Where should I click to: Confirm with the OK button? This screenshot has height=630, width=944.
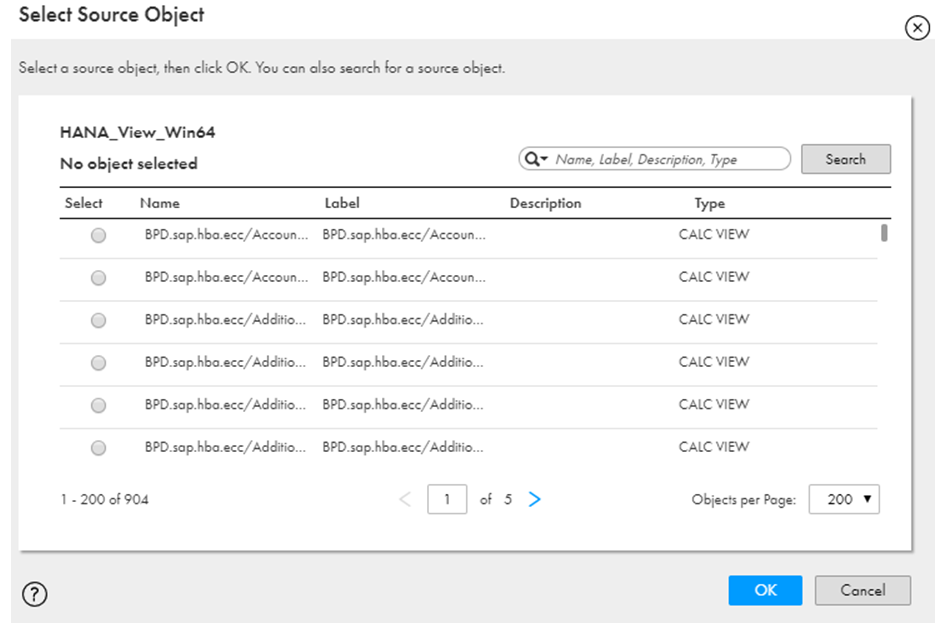point(765,590)
